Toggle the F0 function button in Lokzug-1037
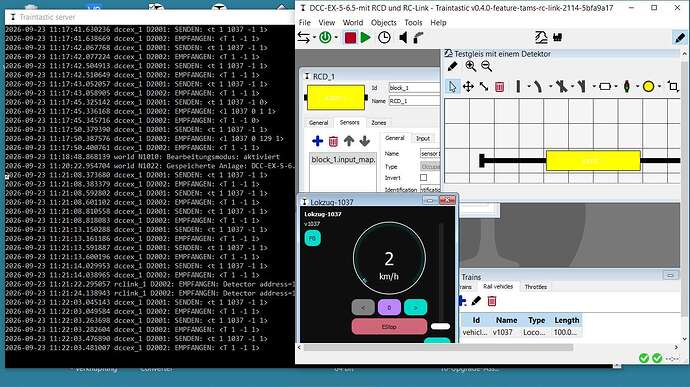Viewport: 690px width, 387px height. click(312, 238)
